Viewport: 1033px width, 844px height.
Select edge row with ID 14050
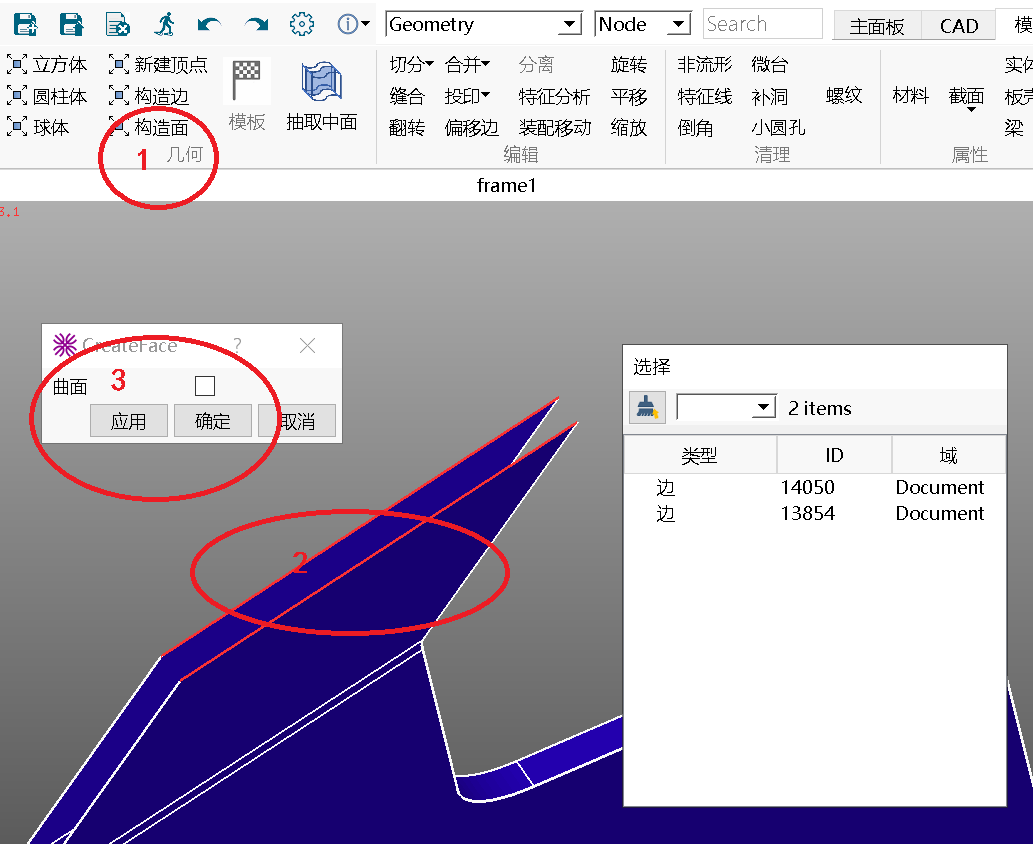[x=807, y=488]
